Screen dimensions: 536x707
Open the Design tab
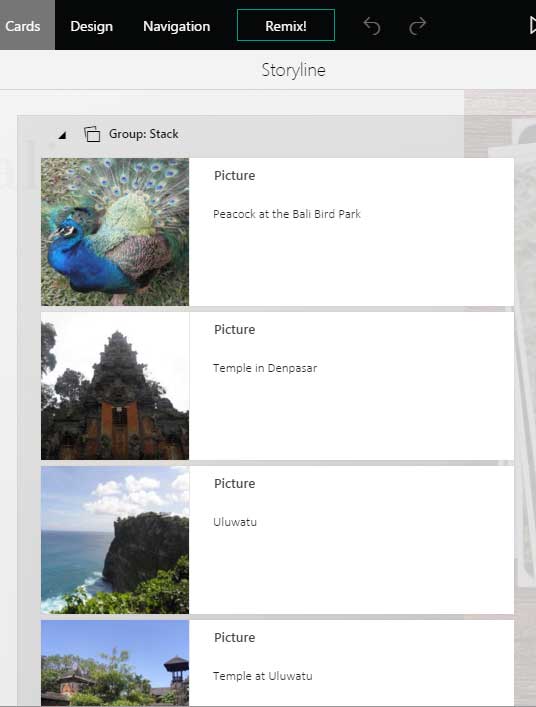pyautogui.click(x=92, y=26)
